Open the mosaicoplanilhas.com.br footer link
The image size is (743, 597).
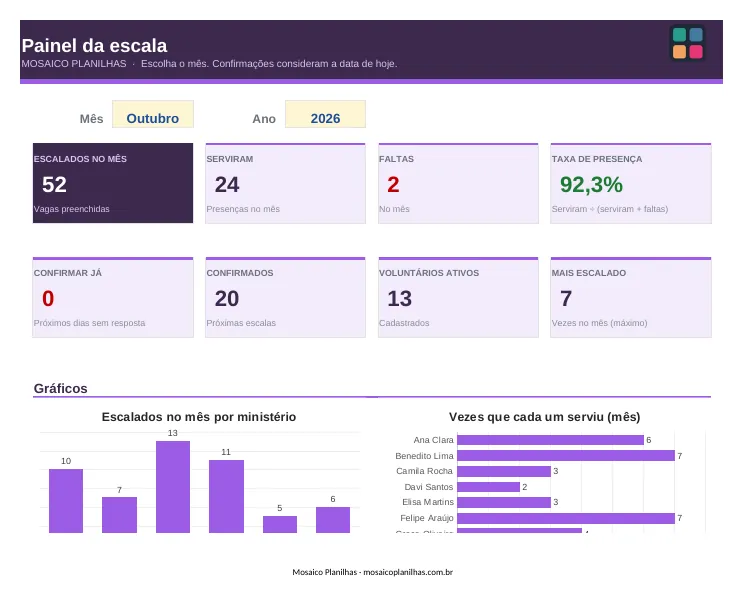click(x=408, y=572)
